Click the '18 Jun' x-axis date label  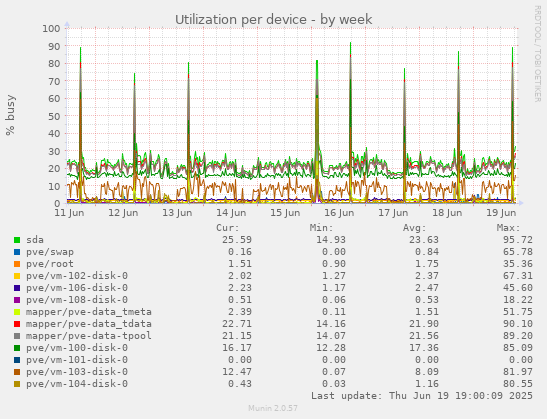pos(448,213)
